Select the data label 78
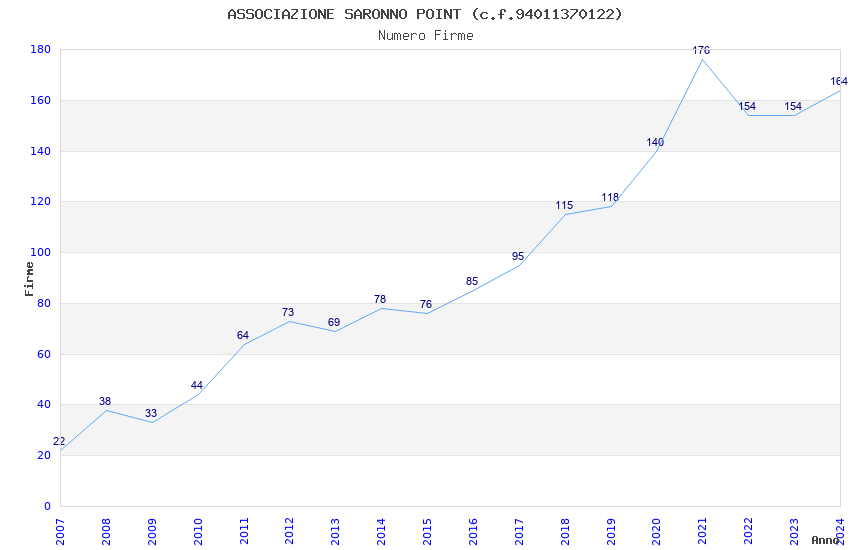 tap(380, 300)
